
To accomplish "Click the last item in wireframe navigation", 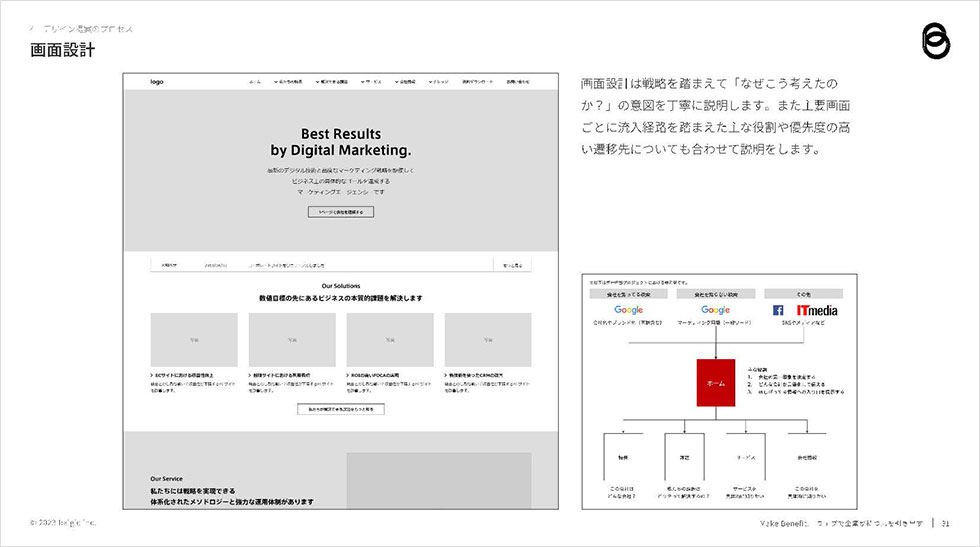I will (517, 81).
